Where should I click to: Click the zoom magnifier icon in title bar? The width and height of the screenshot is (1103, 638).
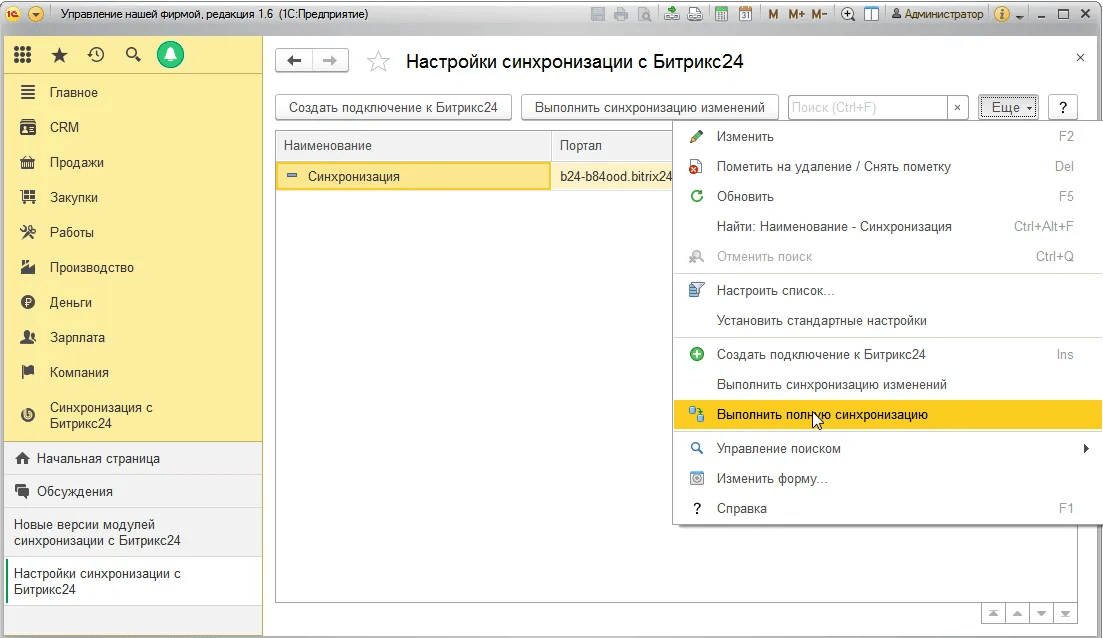(848, 15)
